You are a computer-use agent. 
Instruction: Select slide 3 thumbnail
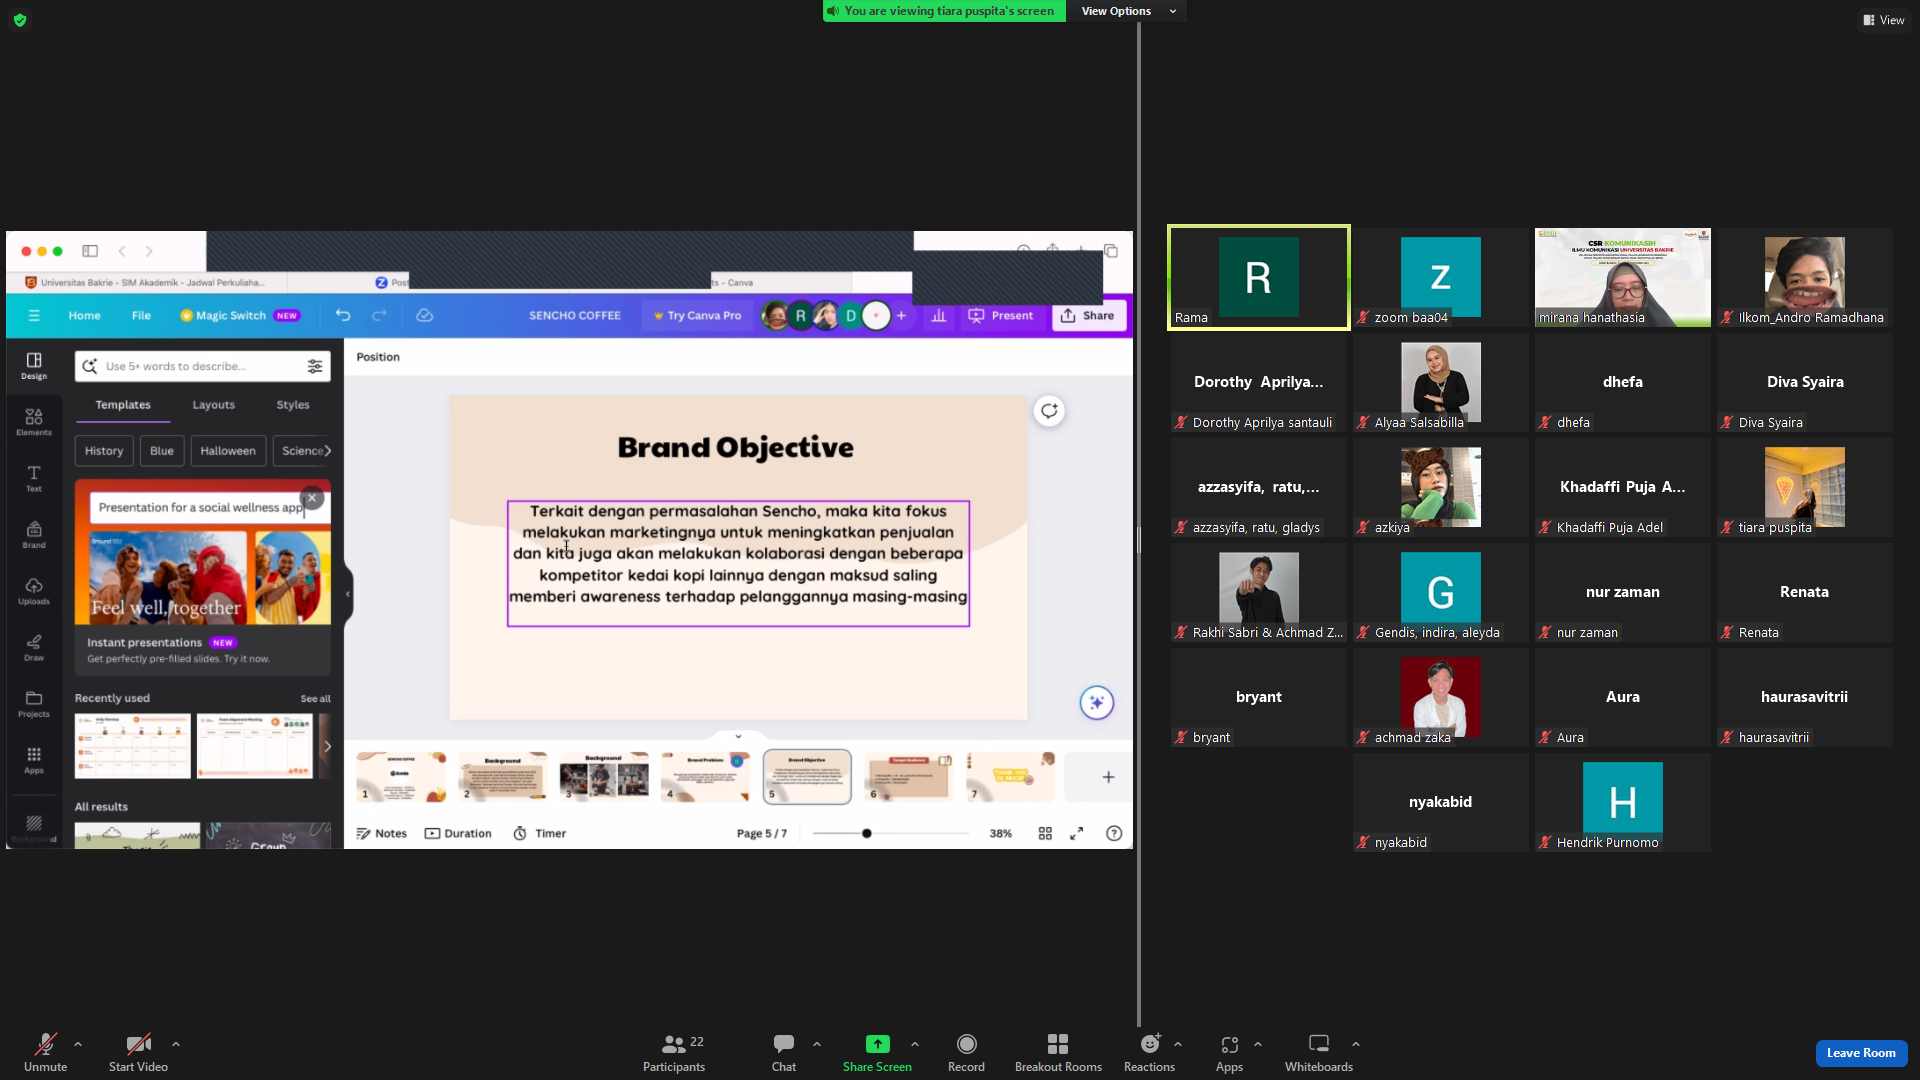pos(604,777)
